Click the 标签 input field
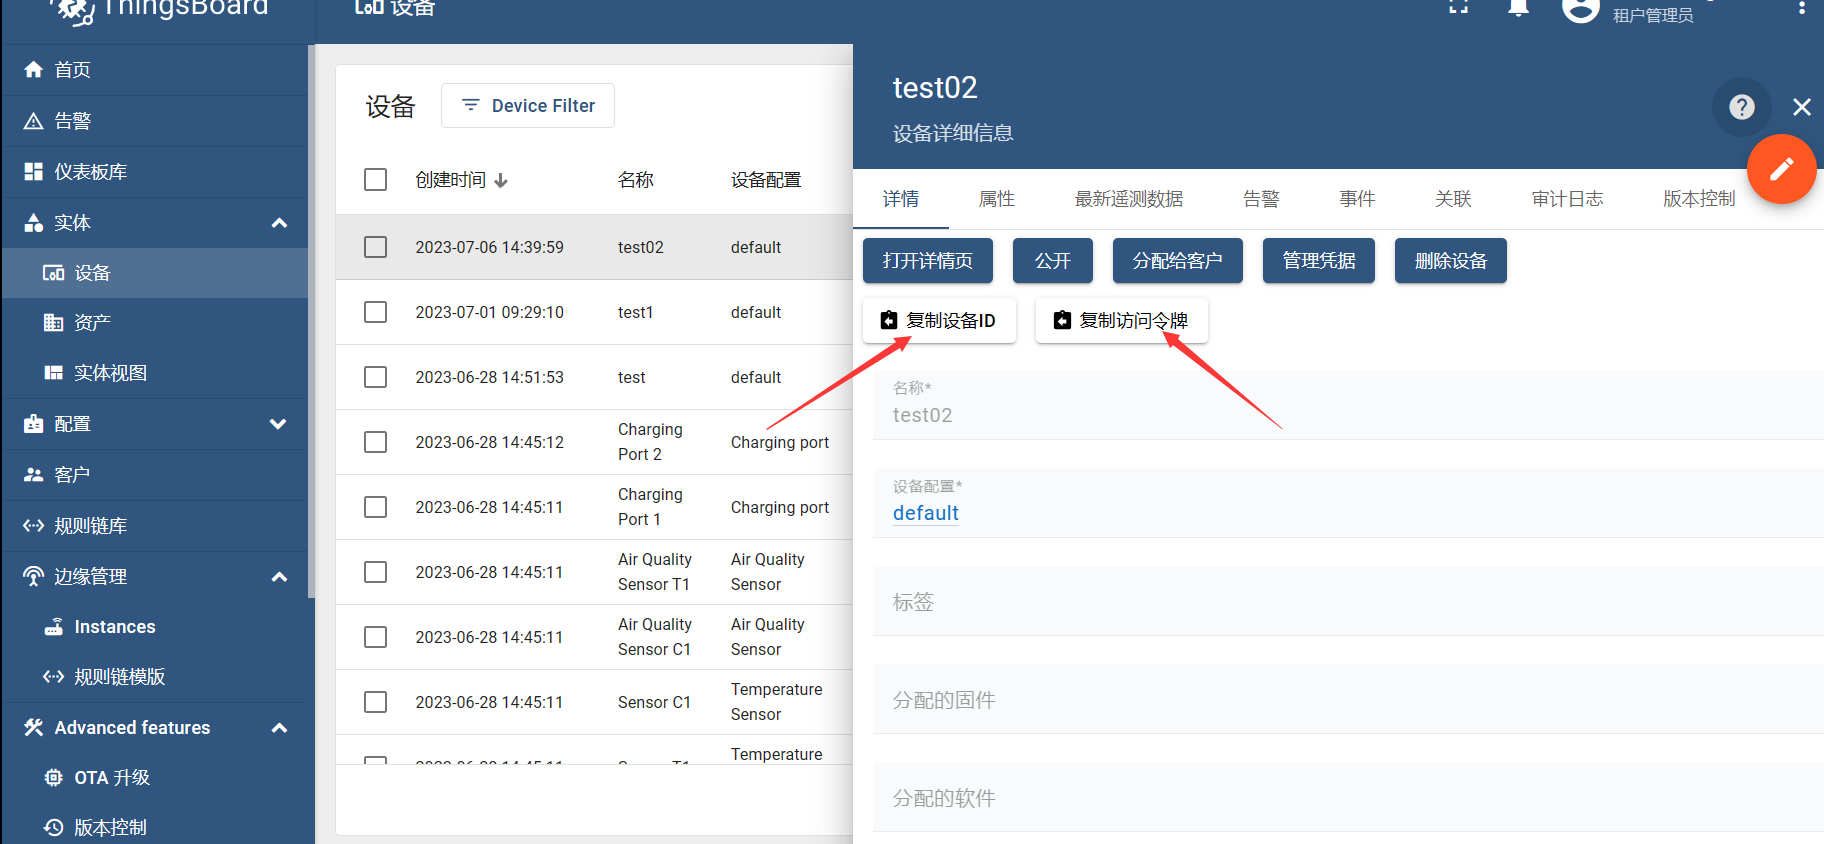 coord(1348,602)
